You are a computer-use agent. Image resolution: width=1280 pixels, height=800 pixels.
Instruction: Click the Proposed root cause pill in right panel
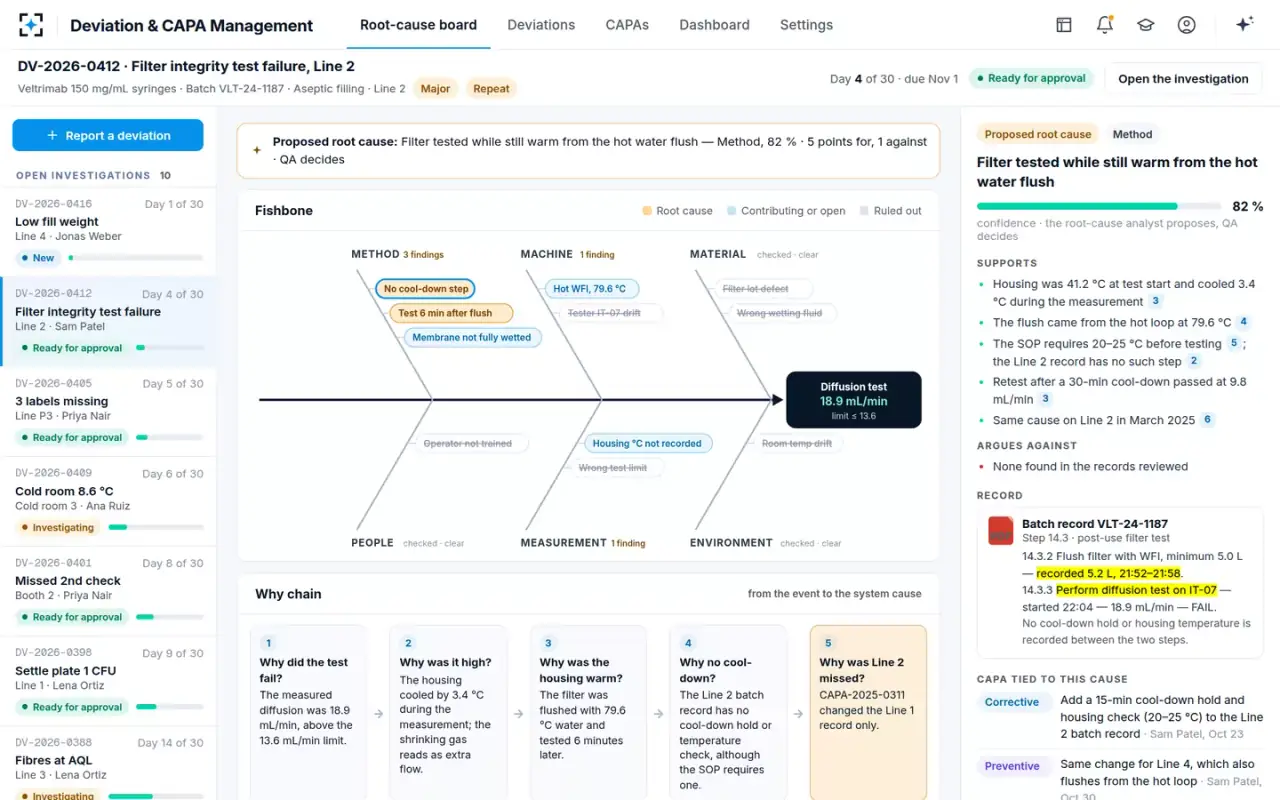coord(1038,134)
